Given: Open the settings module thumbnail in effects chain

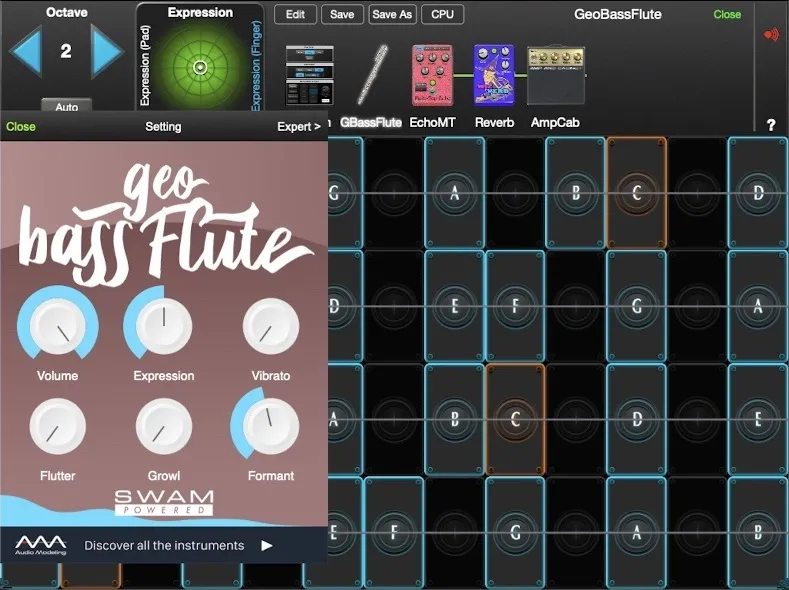Looking at the screenshot, I should (x=309, y=75).
